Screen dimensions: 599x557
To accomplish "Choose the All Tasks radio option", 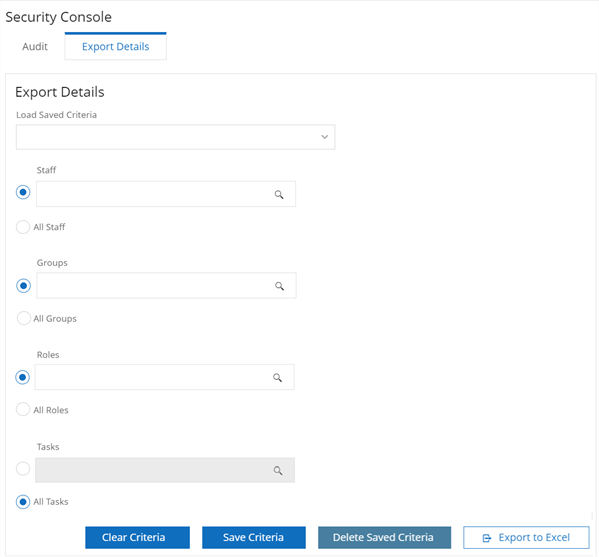I will 23,502.
